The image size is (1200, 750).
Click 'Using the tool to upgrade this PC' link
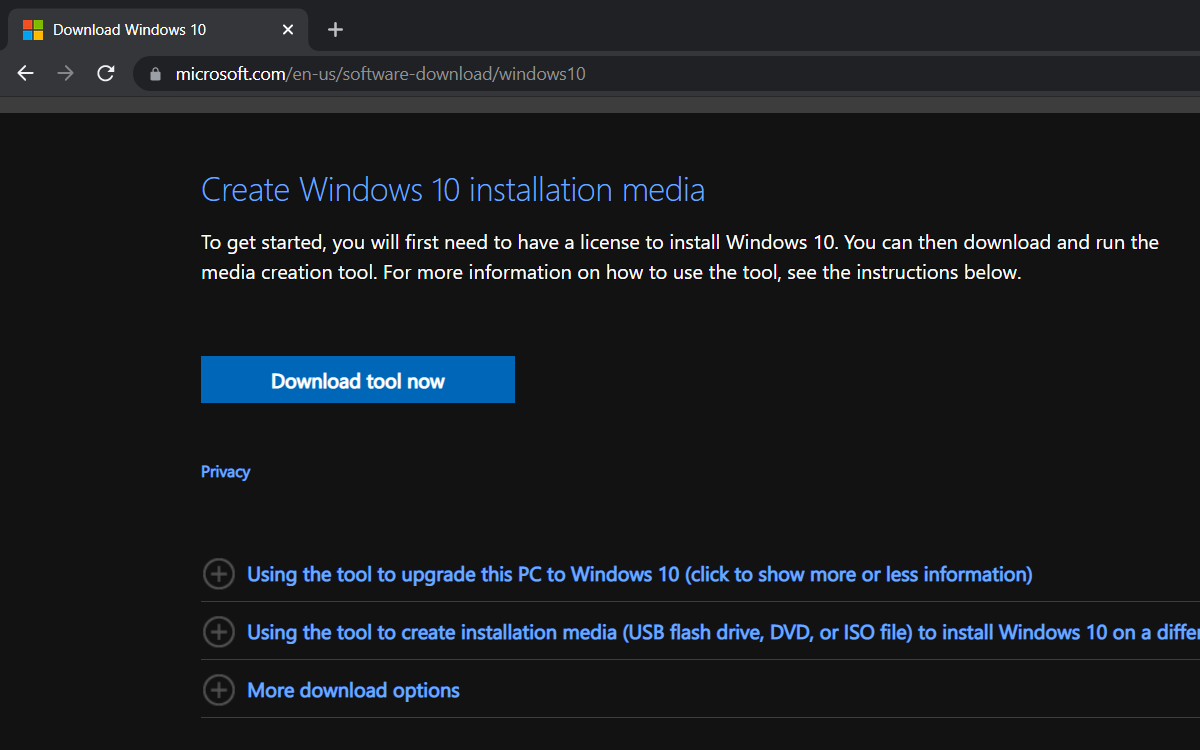click(x=640, y=574)
